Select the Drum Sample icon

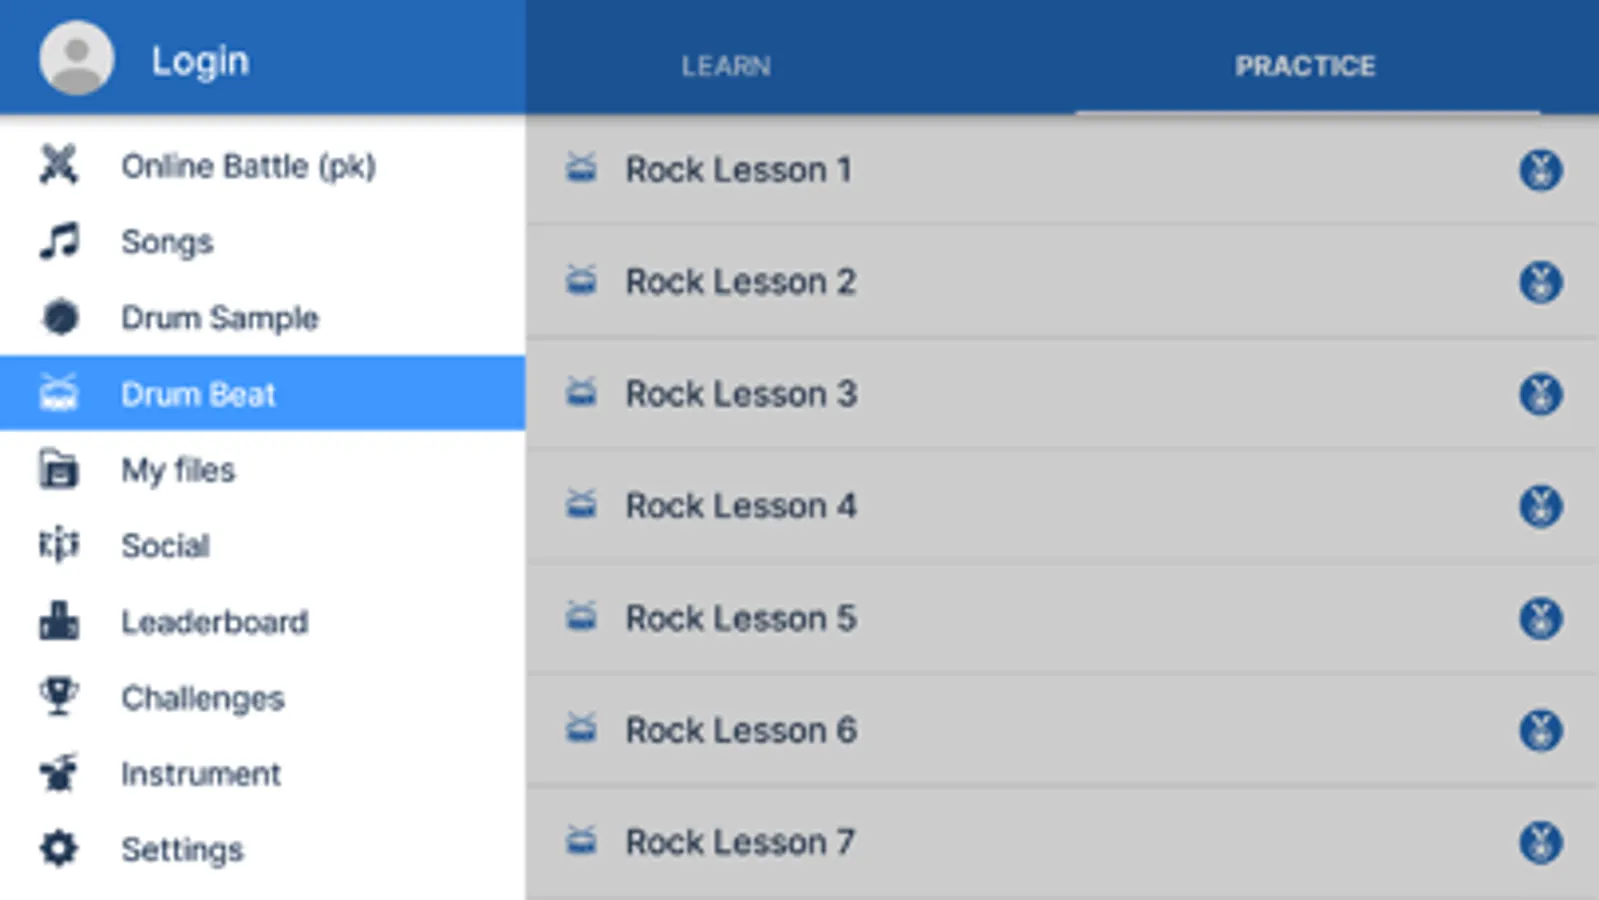pos(59,317)
